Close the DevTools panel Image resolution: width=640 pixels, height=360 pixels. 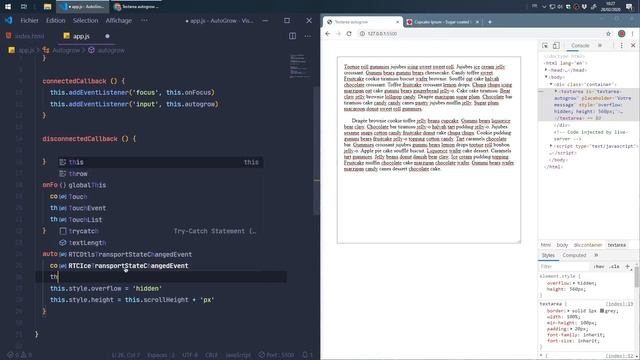tap(633, 45)
